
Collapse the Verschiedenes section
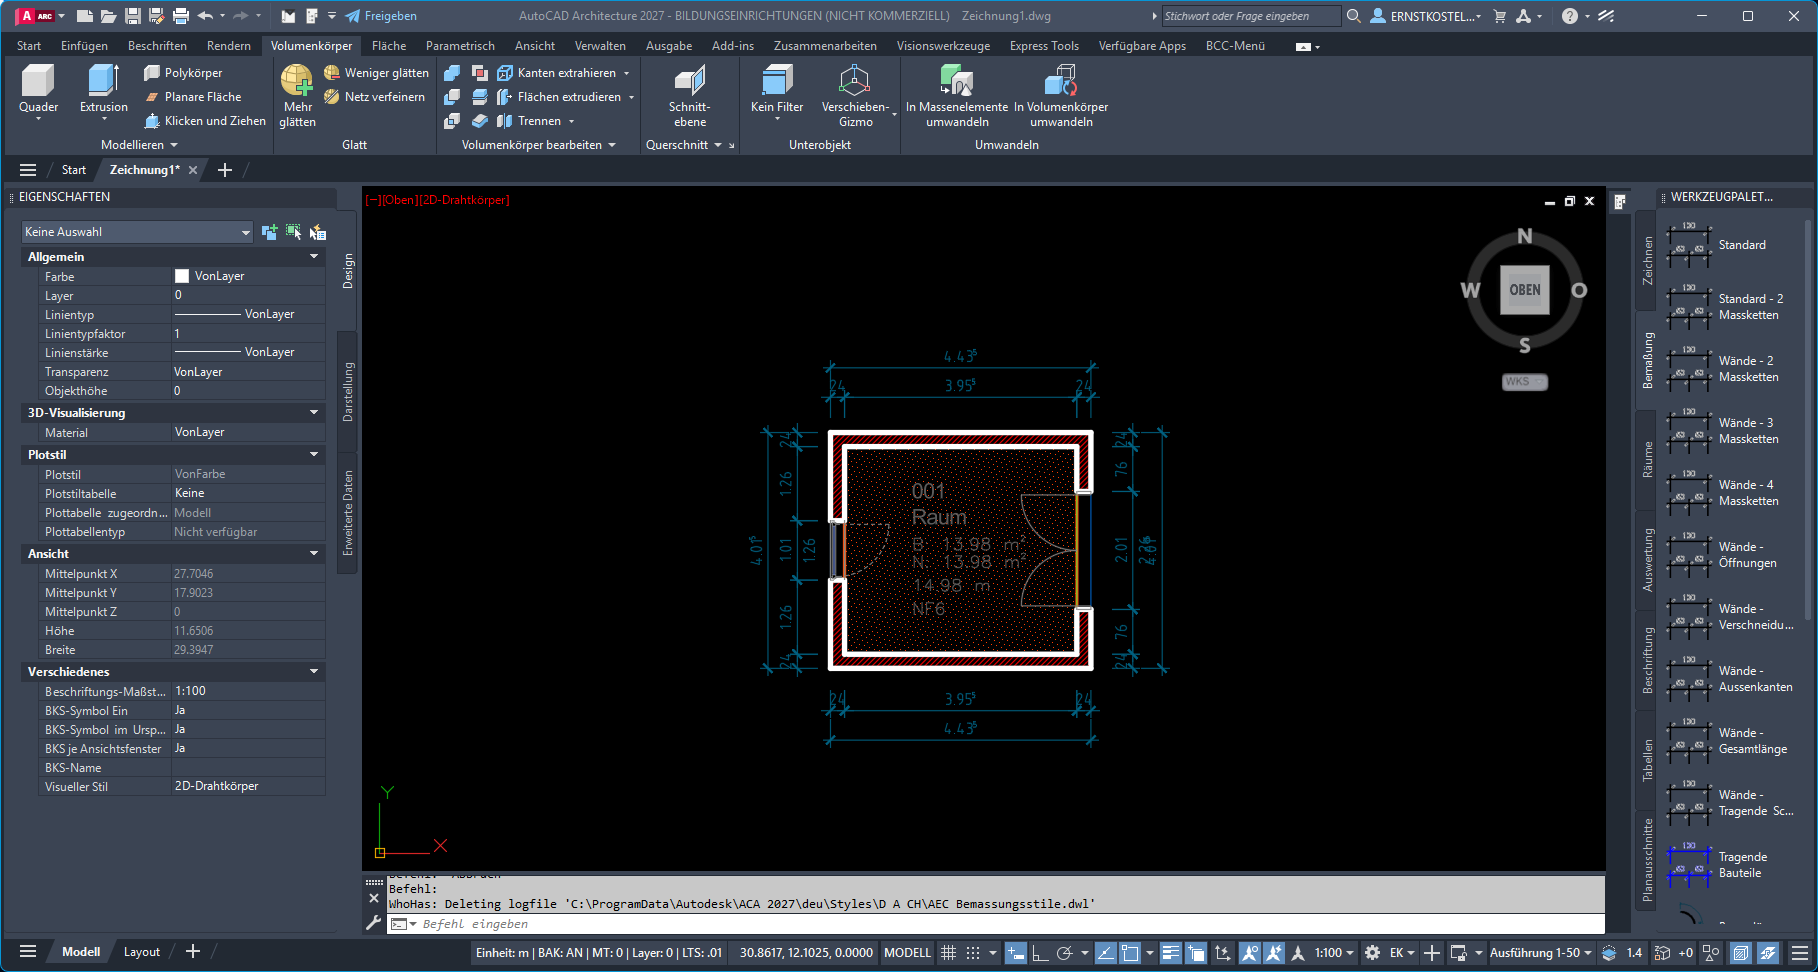(314, 672)
